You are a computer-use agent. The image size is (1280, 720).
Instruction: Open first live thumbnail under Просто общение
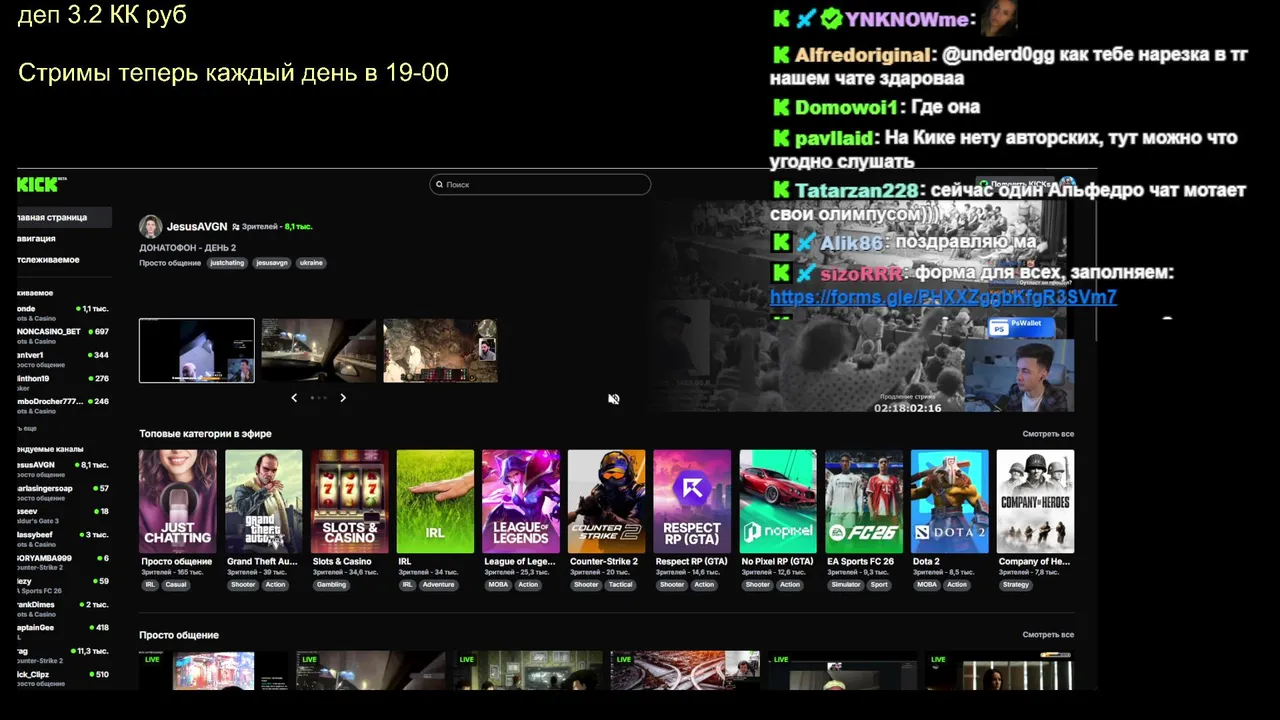[213, 671]
